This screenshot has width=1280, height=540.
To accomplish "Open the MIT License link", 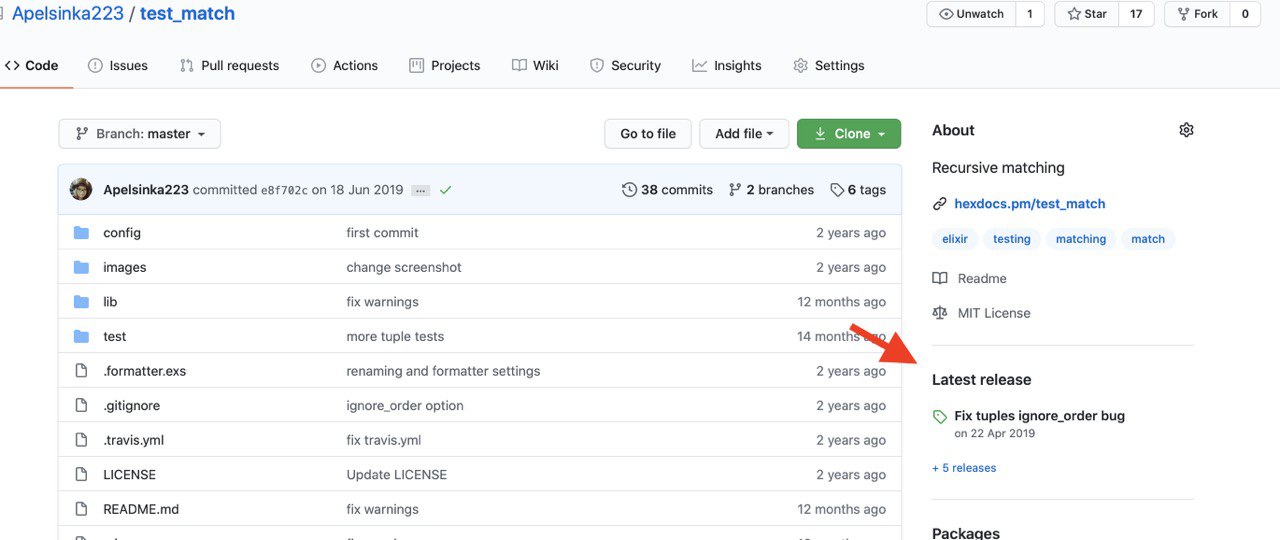I will tap(994, 313).
